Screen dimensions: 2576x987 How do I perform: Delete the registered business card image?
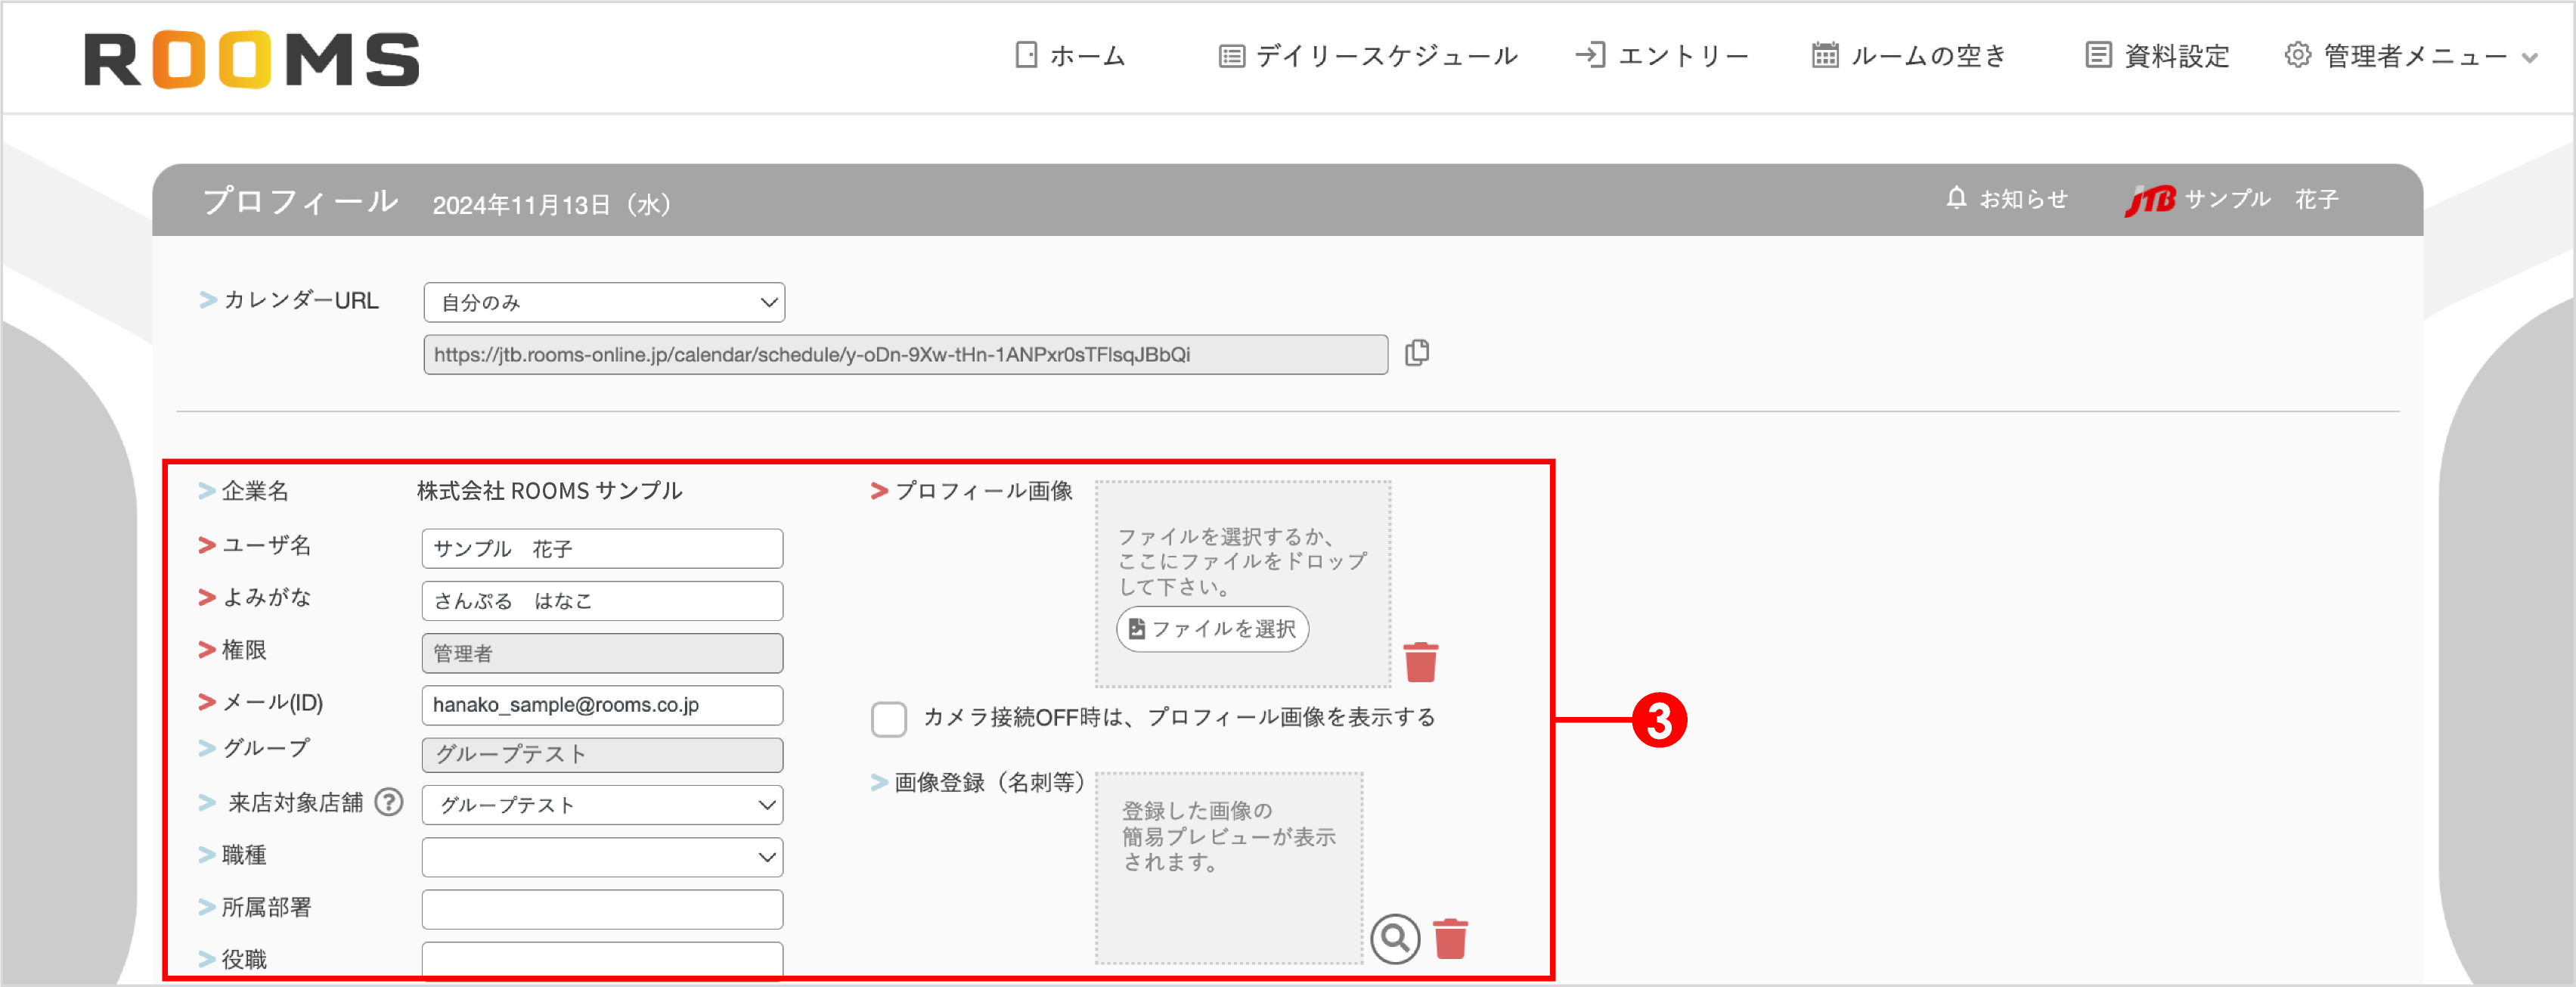point(1451,938)
